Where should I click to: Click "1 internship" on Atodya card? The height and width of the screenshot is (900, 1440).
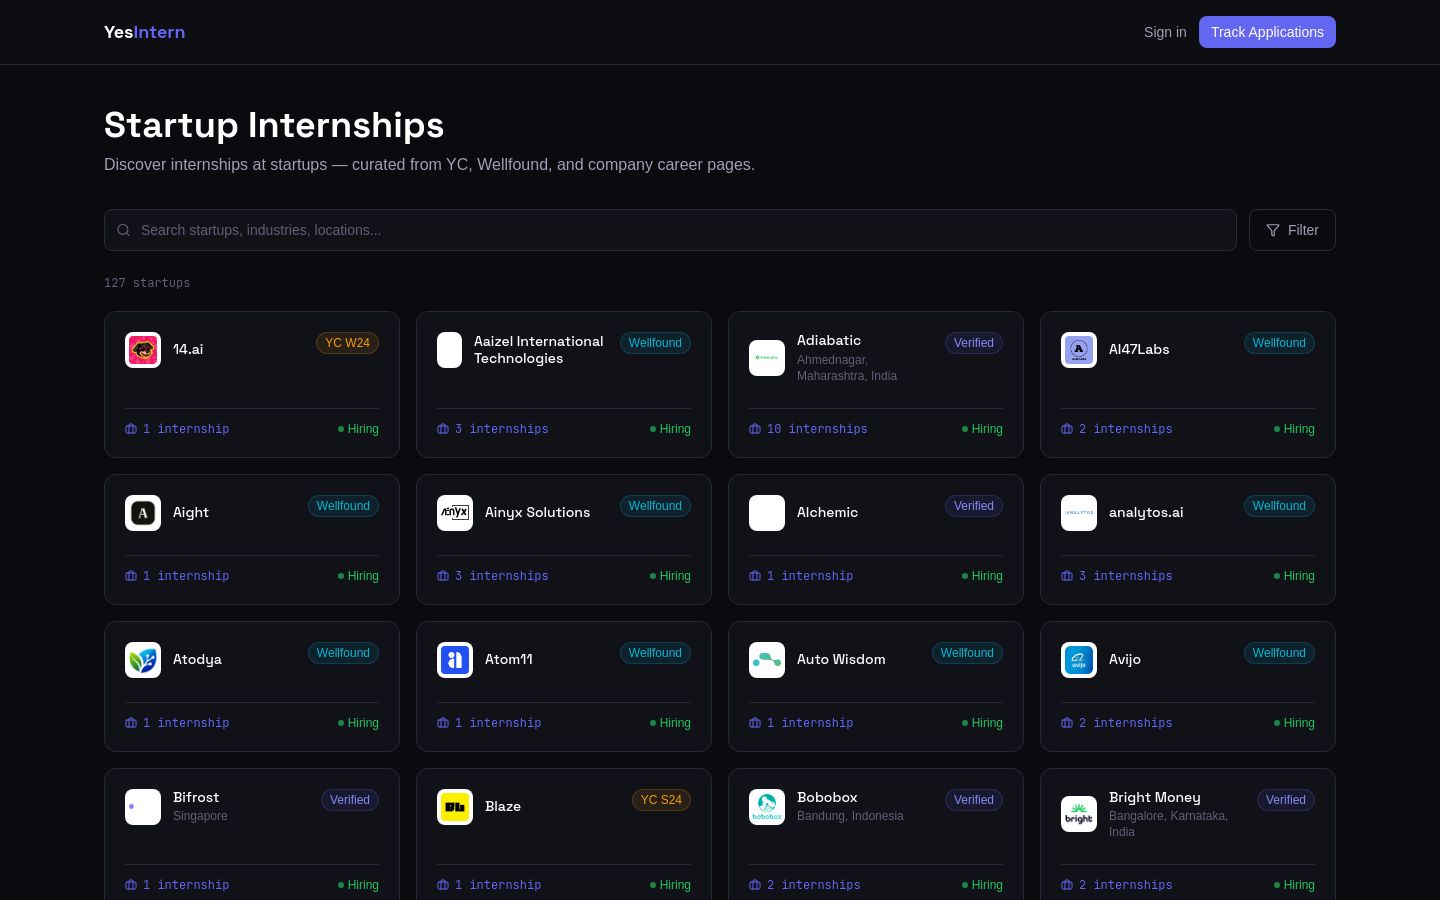click(x=186, y=723)
